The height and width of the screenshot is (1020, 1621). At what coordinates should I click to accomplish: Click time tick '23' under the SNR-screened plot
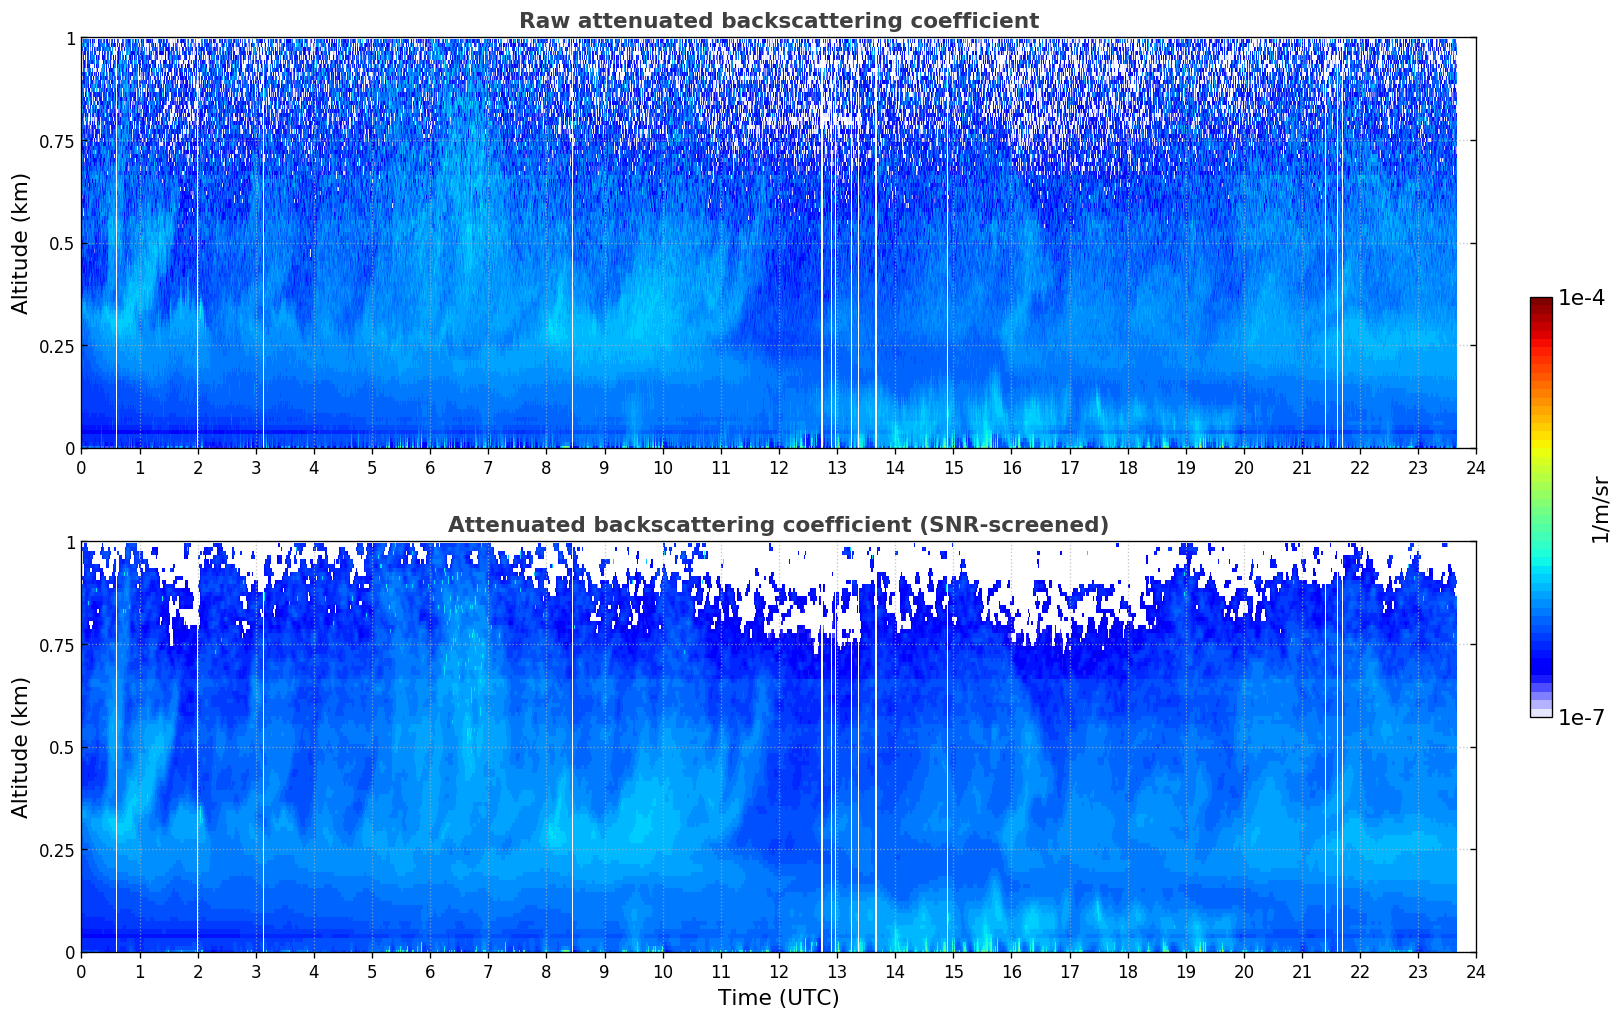click(1418, 971)
